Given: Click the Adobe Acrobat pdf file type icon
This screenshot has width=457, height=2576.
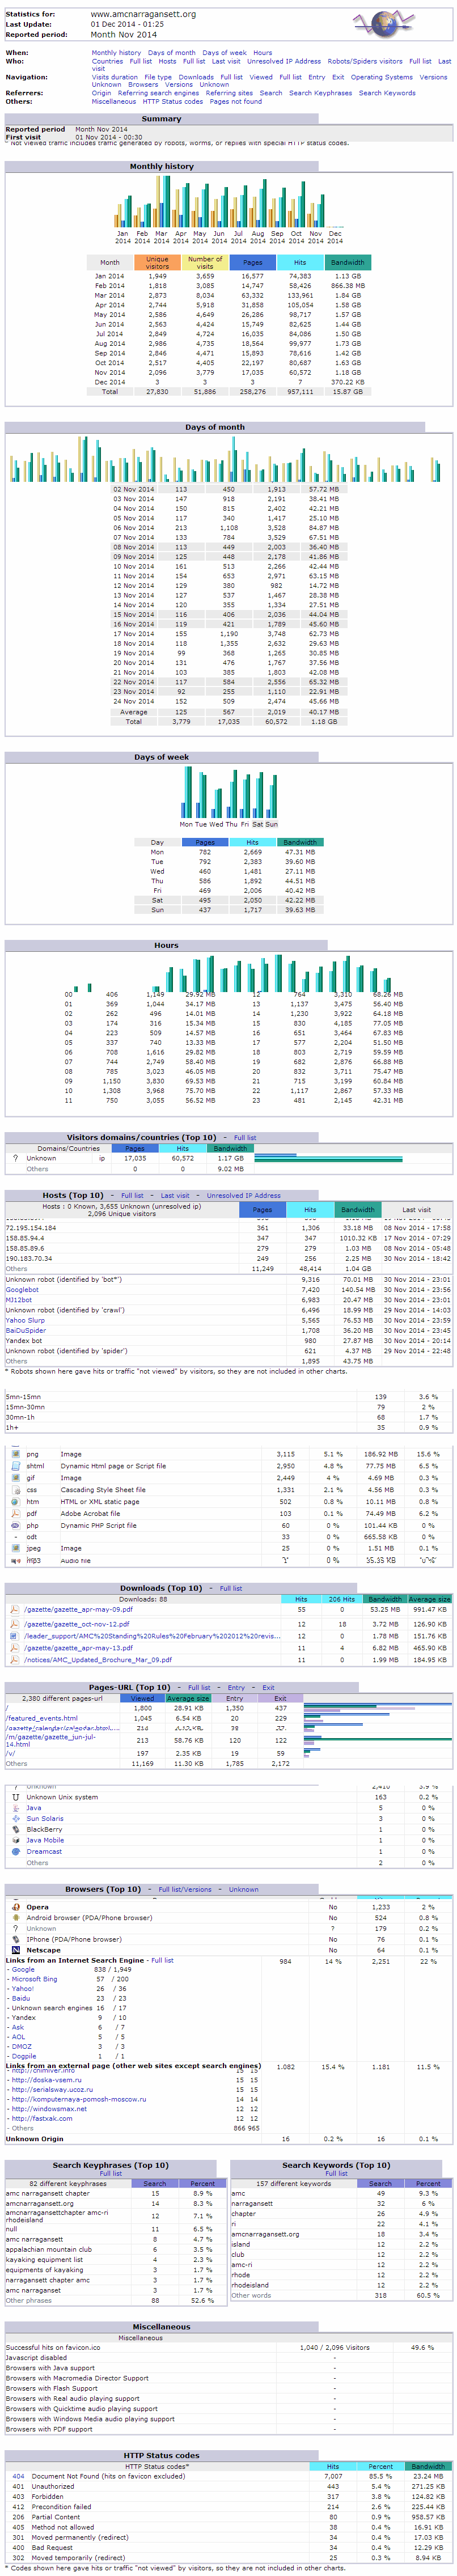Looking at the screenshot, I should (x=15, y=1514).
